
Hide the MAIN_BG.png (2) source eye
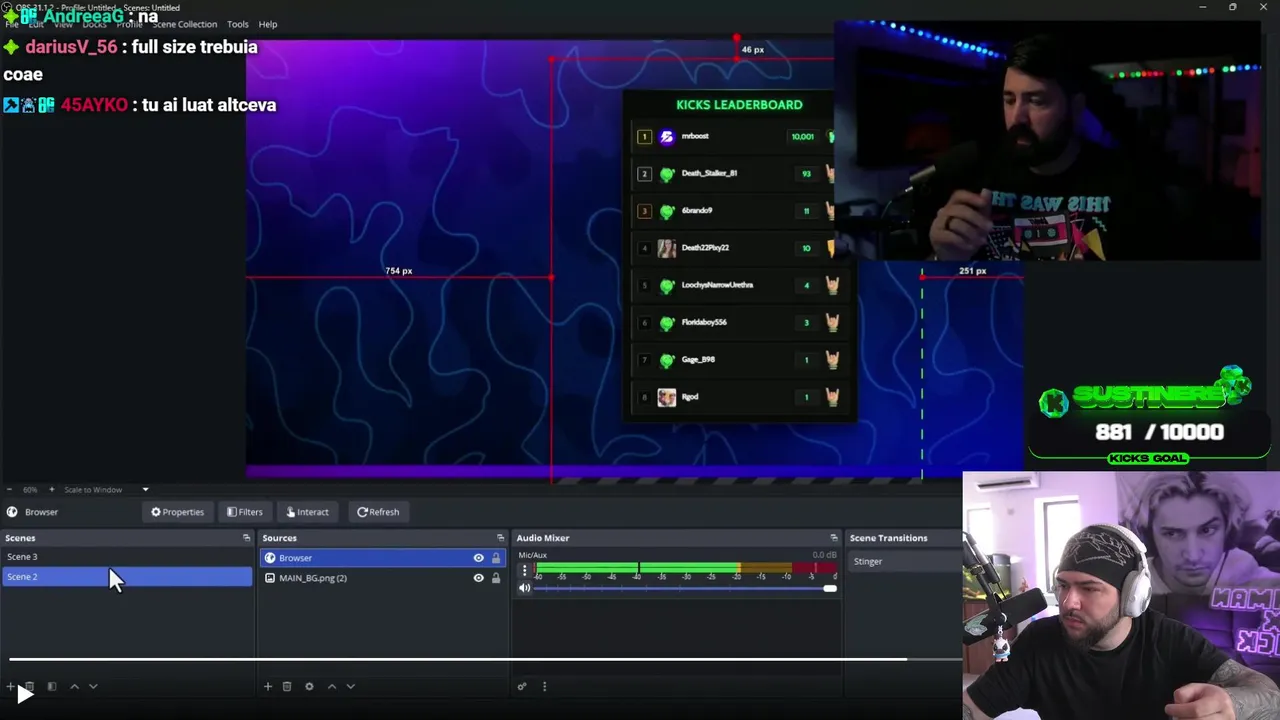pos(478,578)
